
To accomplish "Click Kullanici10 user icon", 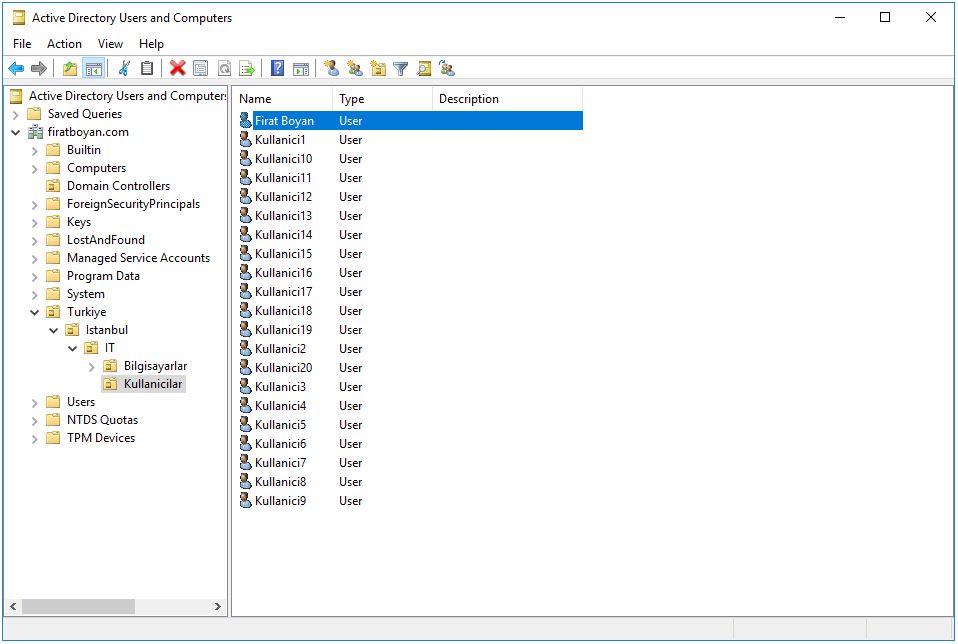I will click(x=246, y=158).
